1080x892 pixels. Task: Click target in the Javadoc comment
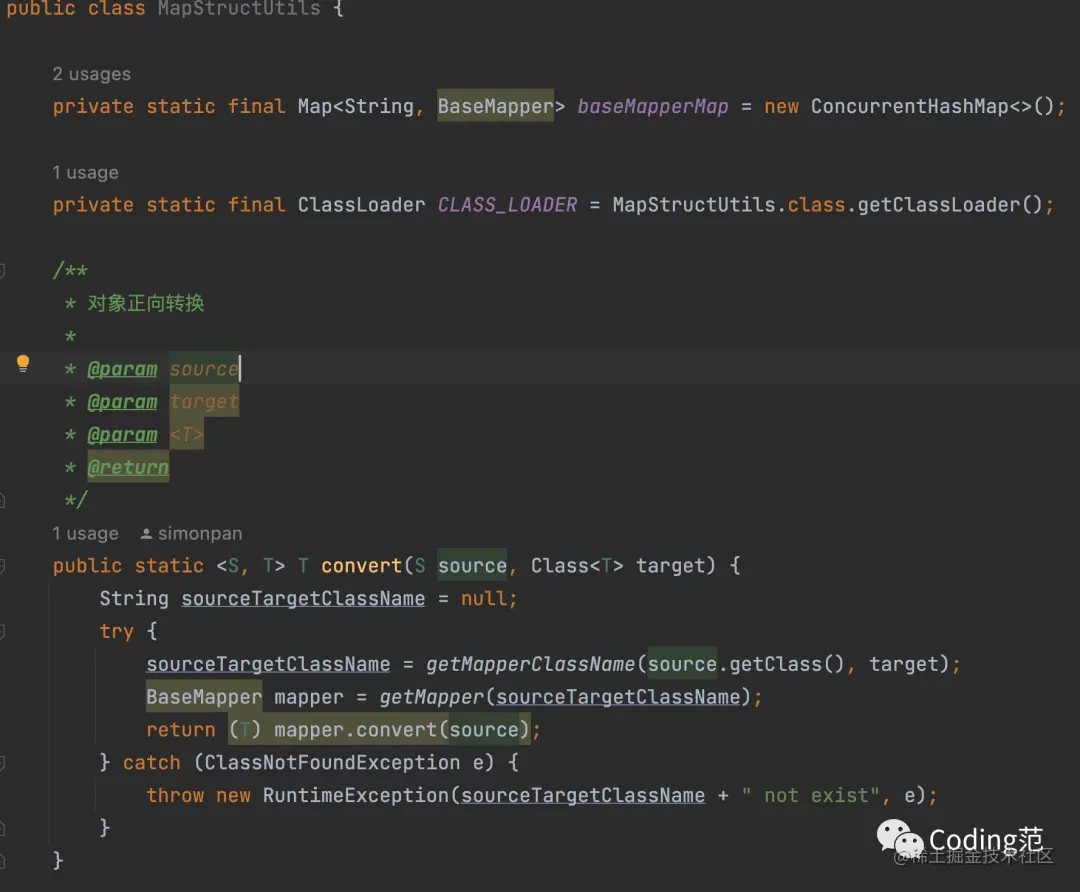click(204, 402)
